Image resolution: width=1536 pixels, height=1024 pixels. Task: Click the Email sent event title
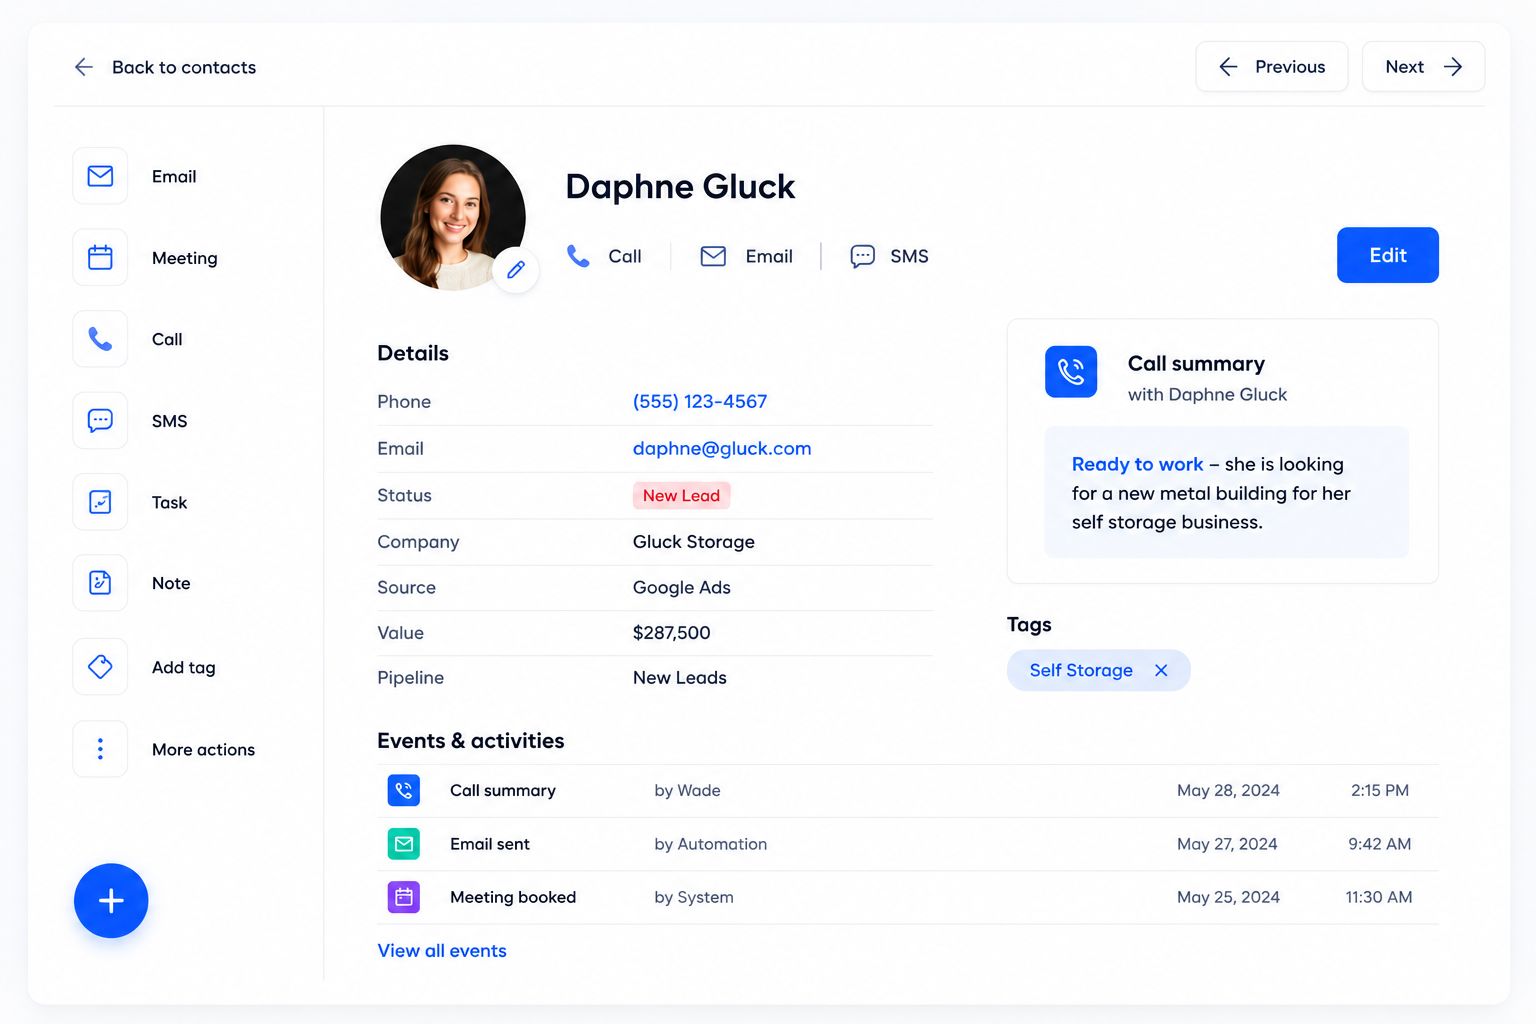click(x=490, y=844)
